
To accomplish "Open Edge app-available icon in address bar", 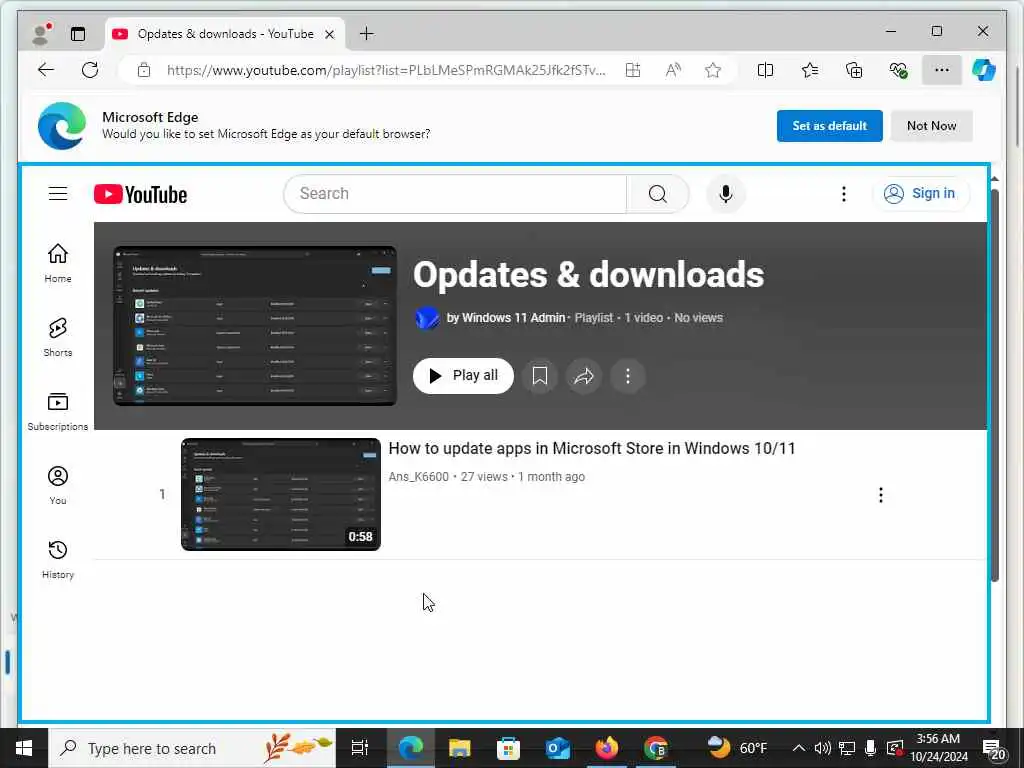I will tap(633, 70).
